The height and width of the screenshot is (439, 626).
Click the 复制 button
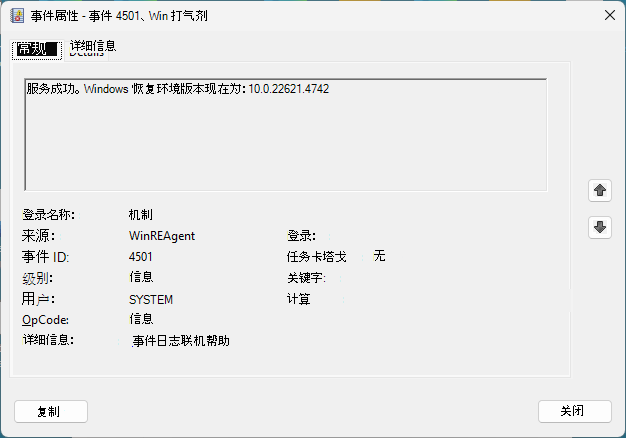(x=51, y=411)
